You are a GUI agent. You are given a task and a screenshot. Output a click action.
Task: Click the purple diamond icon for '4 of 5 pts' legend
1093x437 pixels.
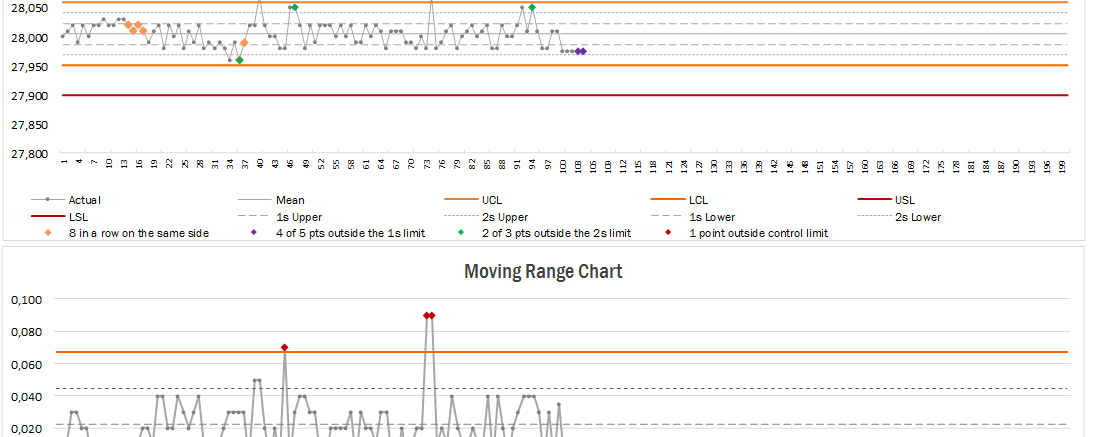coord(254,233)
